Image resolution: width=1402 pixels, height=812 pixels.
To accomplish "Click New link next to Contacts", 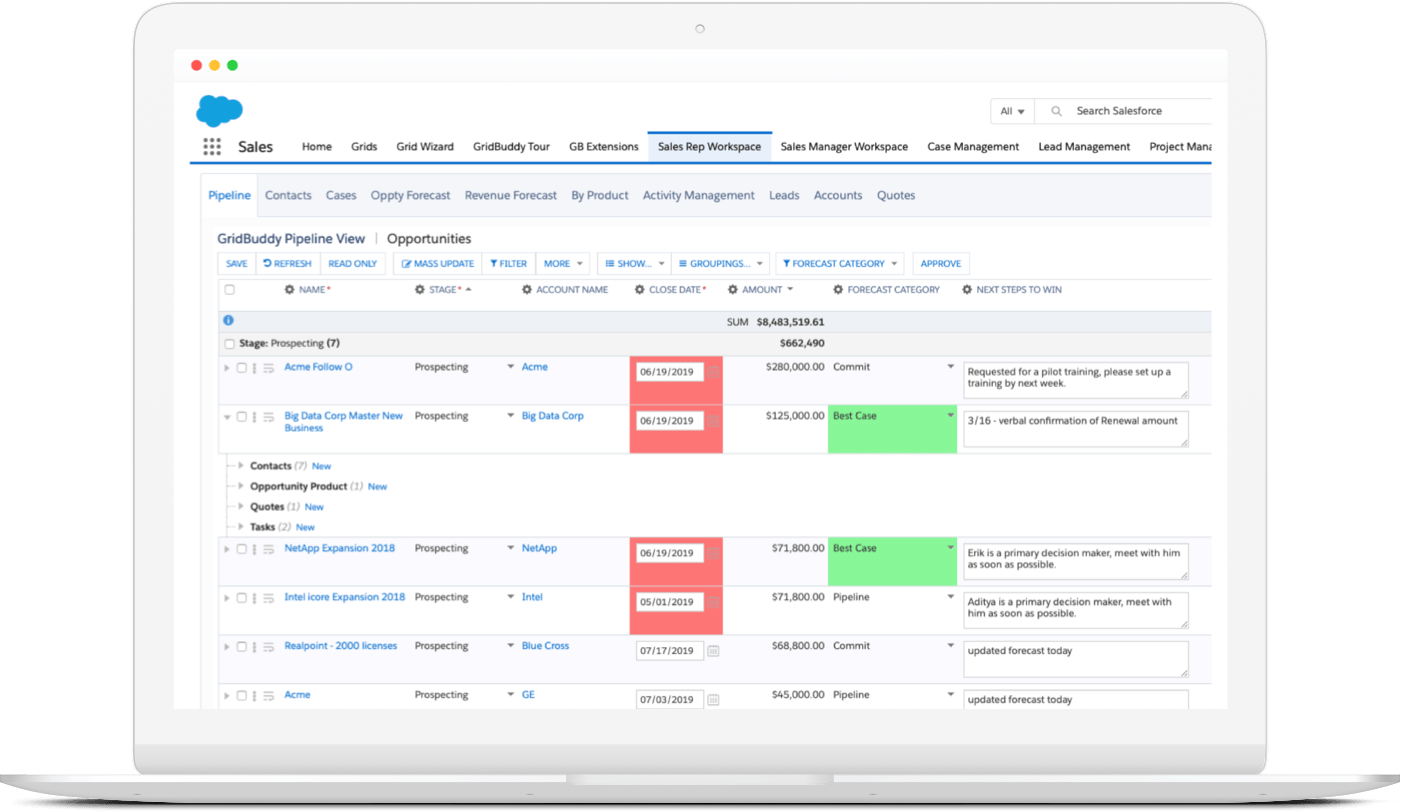I will tap(322, 467).
